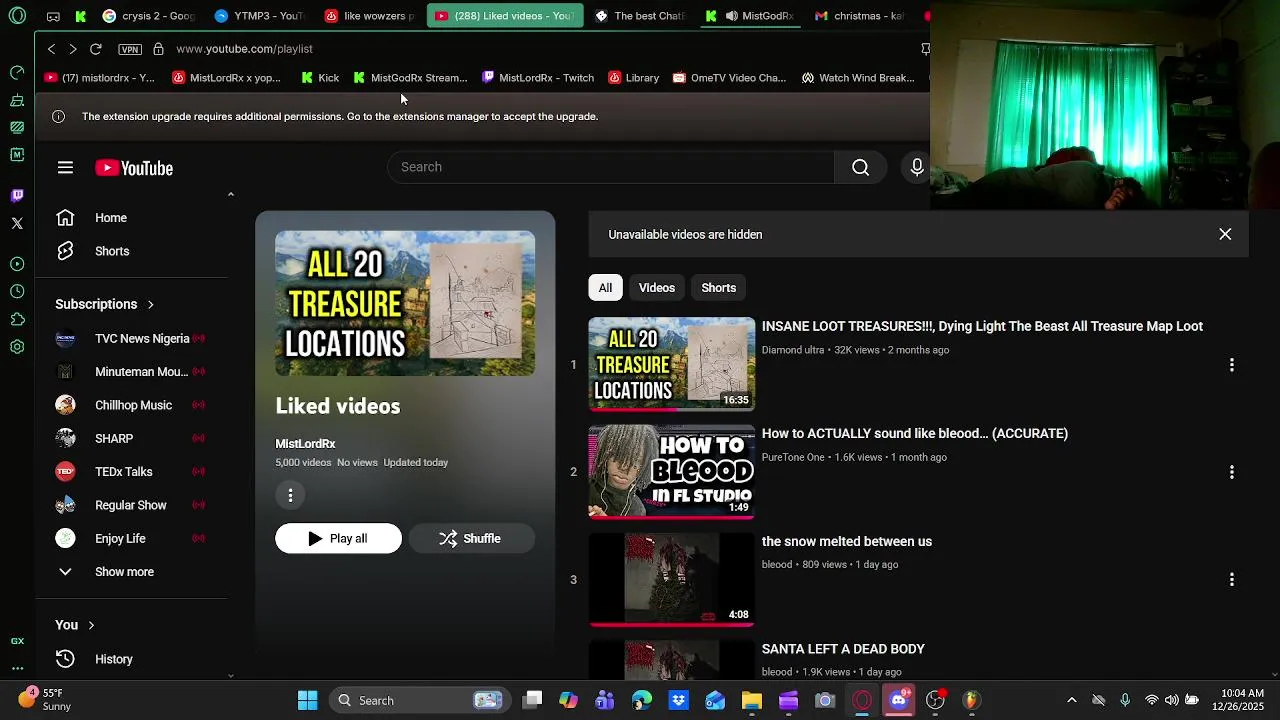Open OmeTV Video Chat bookmark
The height and width of the screenshot is (720, 1280).
tap(729, 78)
